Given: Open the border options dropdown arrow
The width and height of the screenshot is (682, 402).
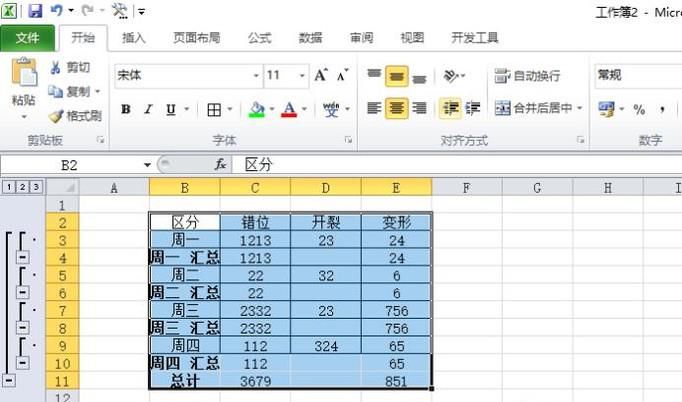Looking at the screenshot, I should click(x=230, y=109).
